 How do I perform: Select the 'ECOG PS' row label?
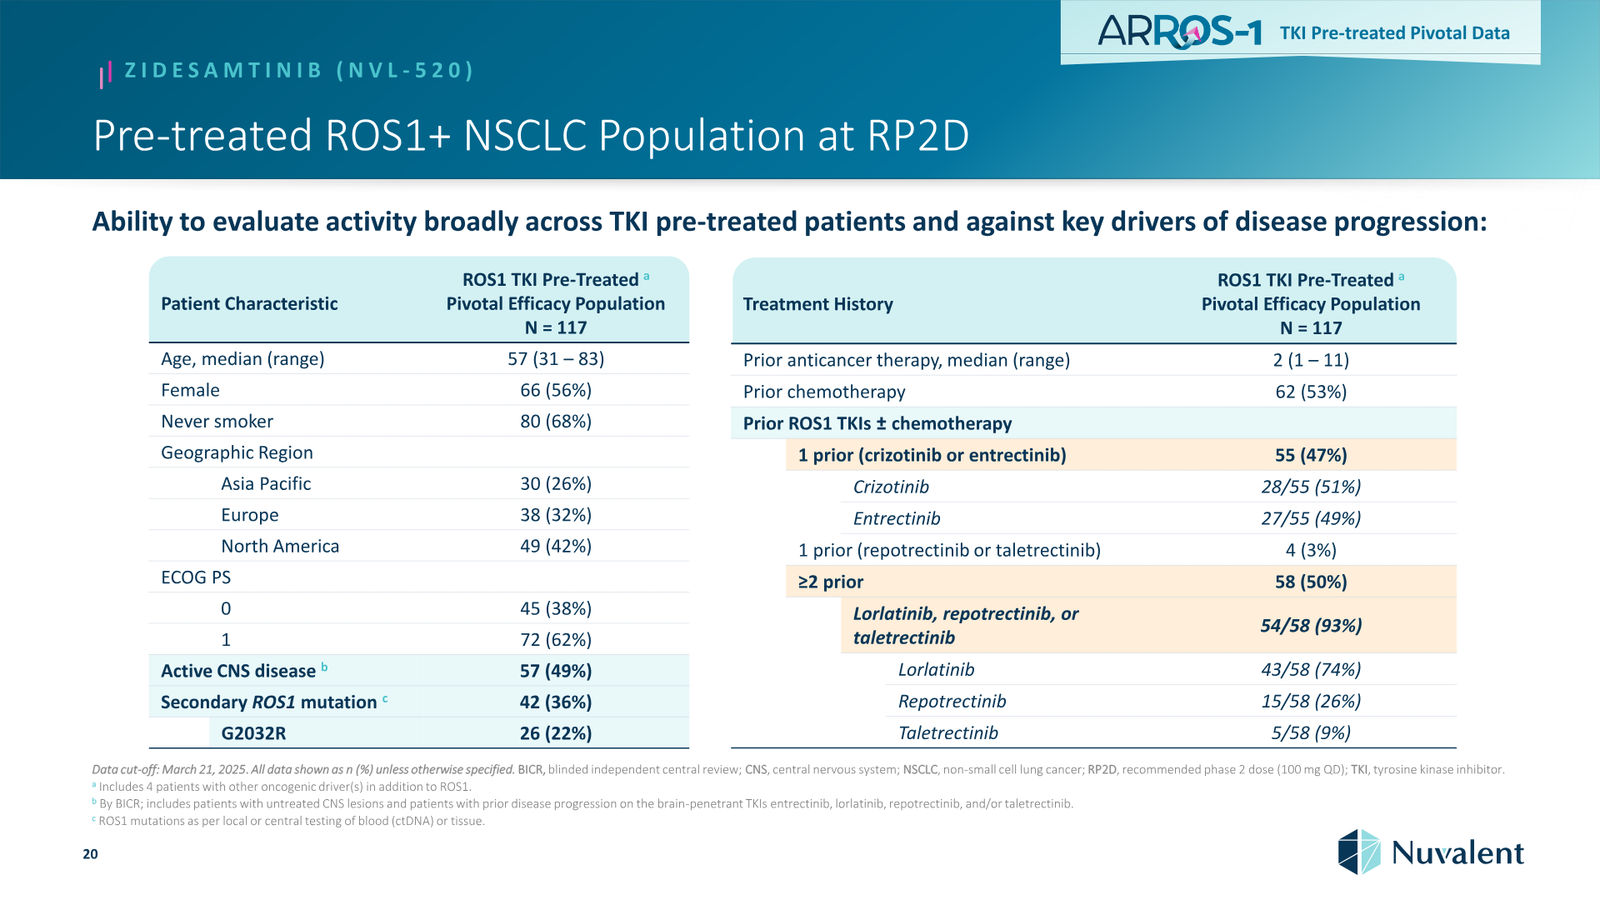(196, 577)
